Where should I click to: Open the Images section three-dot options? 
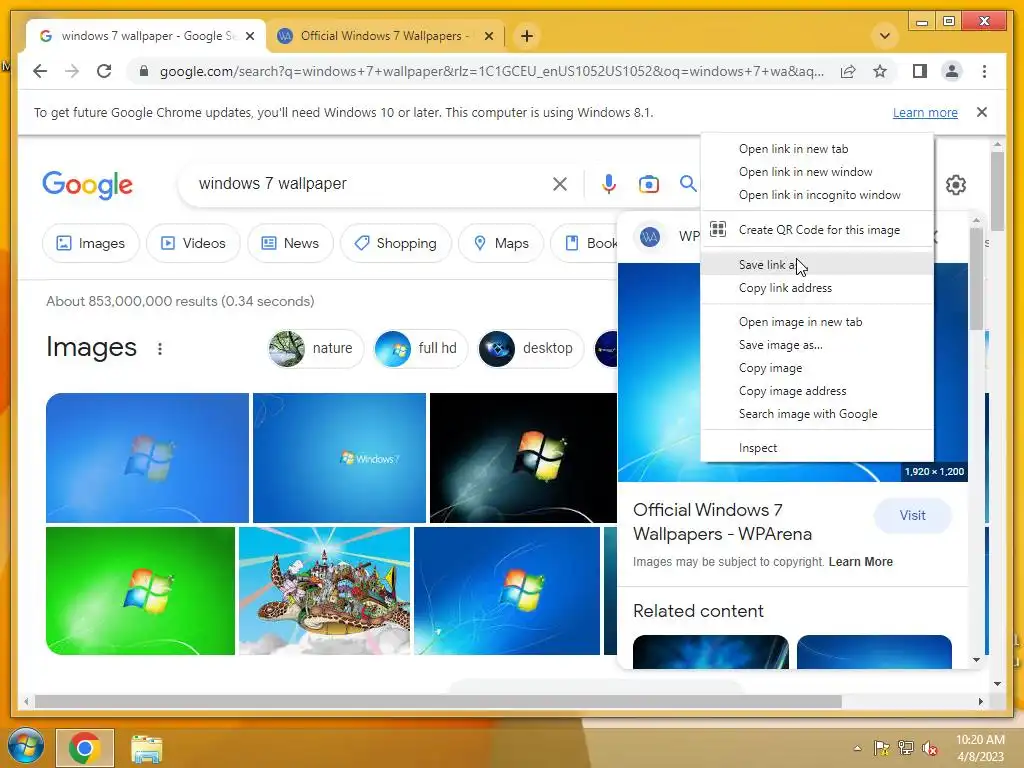(160, 349)
